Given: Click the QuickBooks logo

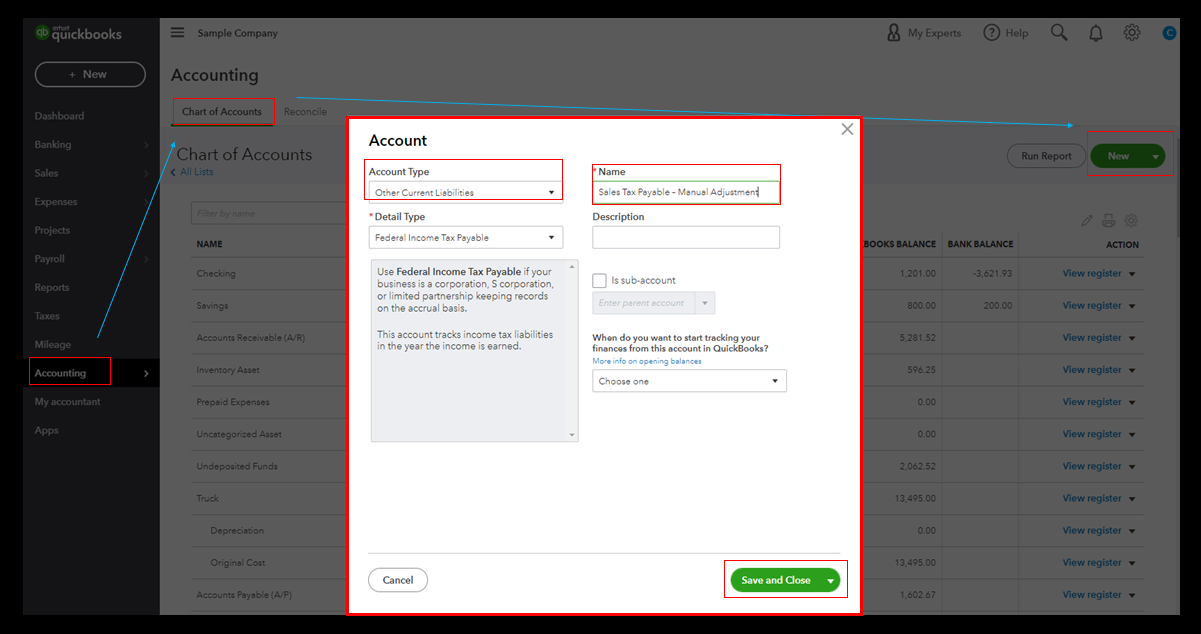Looking at the screenshot, I should pos(78,33).
